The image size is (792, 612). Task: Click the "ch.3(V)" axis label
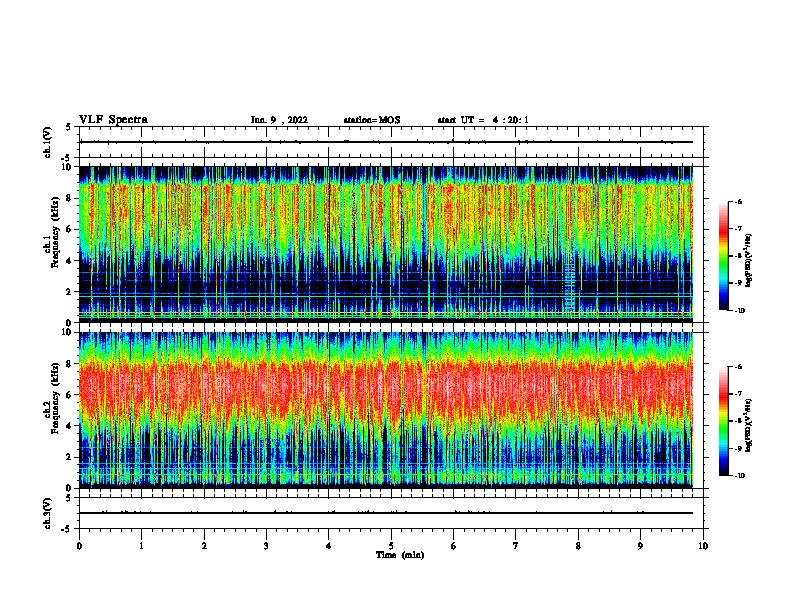48,514
